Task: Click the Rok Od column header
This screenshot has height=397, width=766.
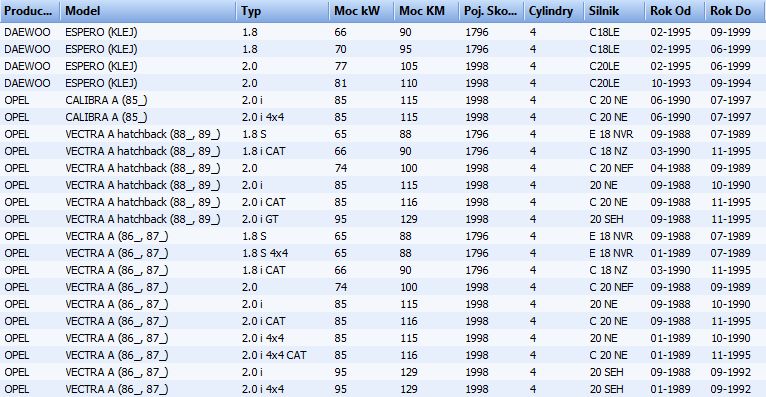Action: 675,11
